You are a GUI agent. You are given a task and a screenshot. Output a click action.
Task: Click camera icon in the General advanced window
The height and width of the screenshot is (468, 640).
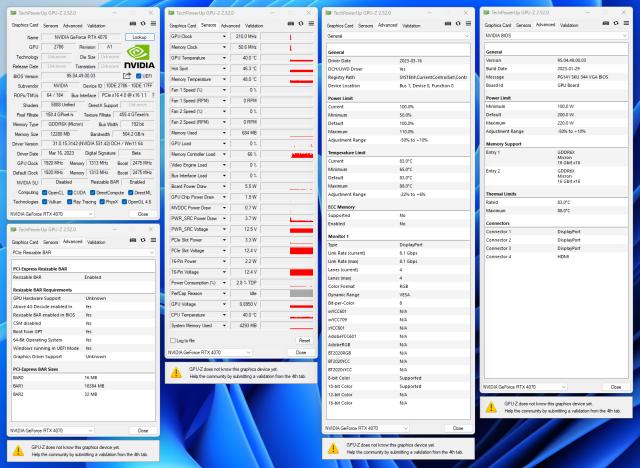point(448,24)
